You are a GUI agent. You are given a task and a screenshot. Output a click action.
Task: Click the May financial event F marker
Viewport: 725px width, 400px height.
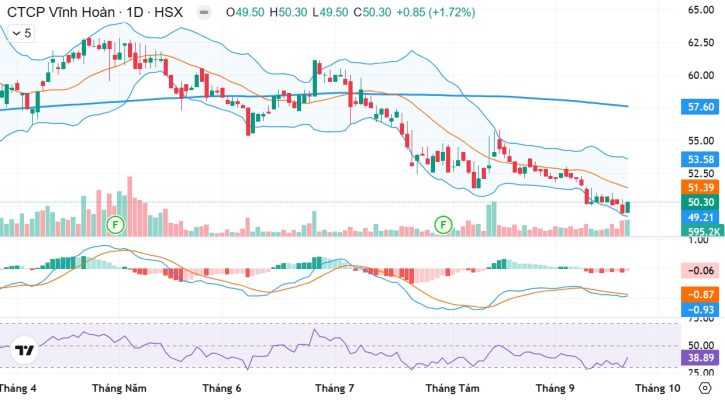click(116, 225)
